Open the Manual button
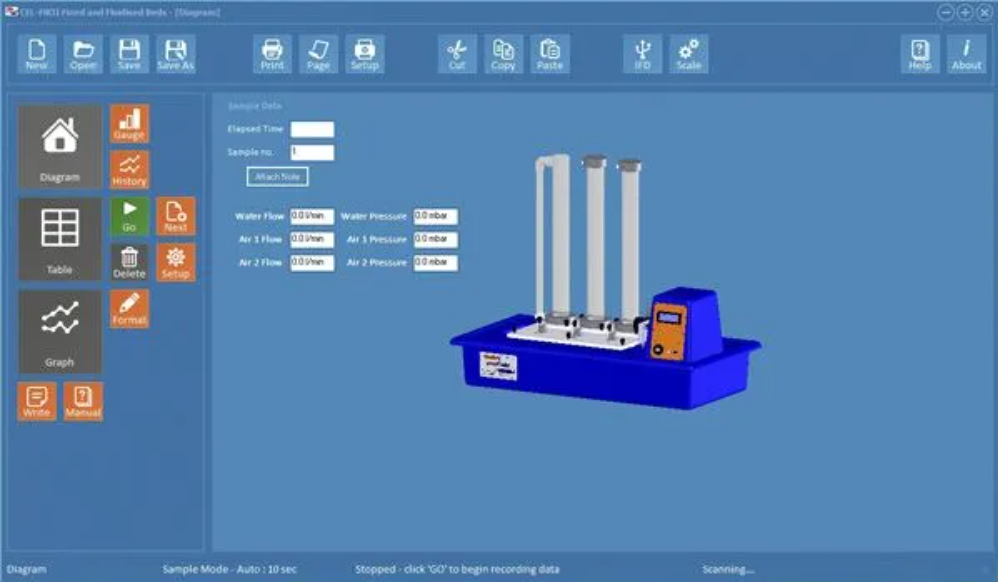 (x=83, y=401)
